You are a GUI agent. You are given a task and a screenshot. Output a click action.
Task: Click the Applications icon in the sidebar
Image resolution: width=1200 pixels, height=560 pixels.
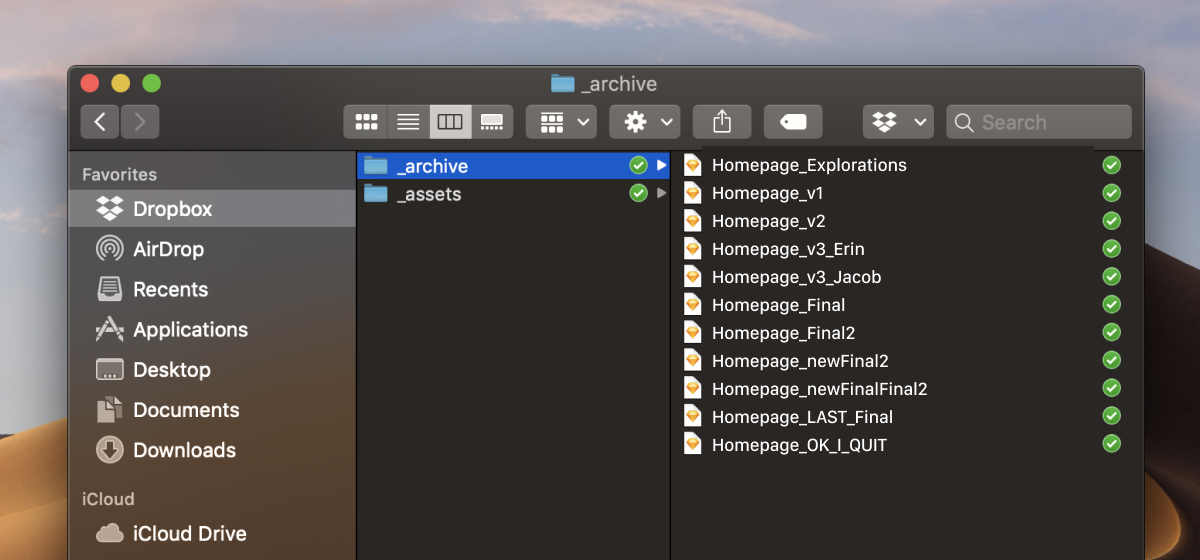109,329
